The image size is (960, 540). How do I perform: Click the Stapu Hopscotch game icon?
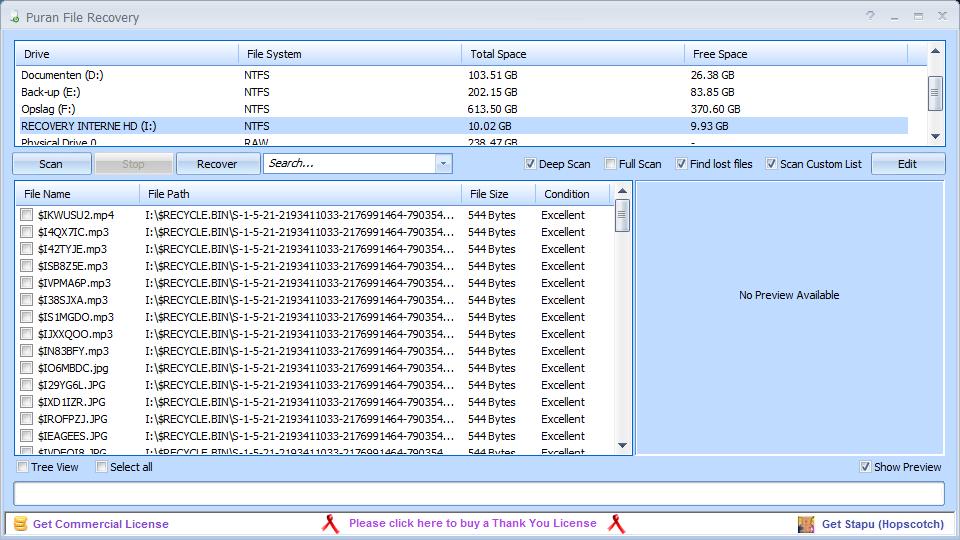806,523
